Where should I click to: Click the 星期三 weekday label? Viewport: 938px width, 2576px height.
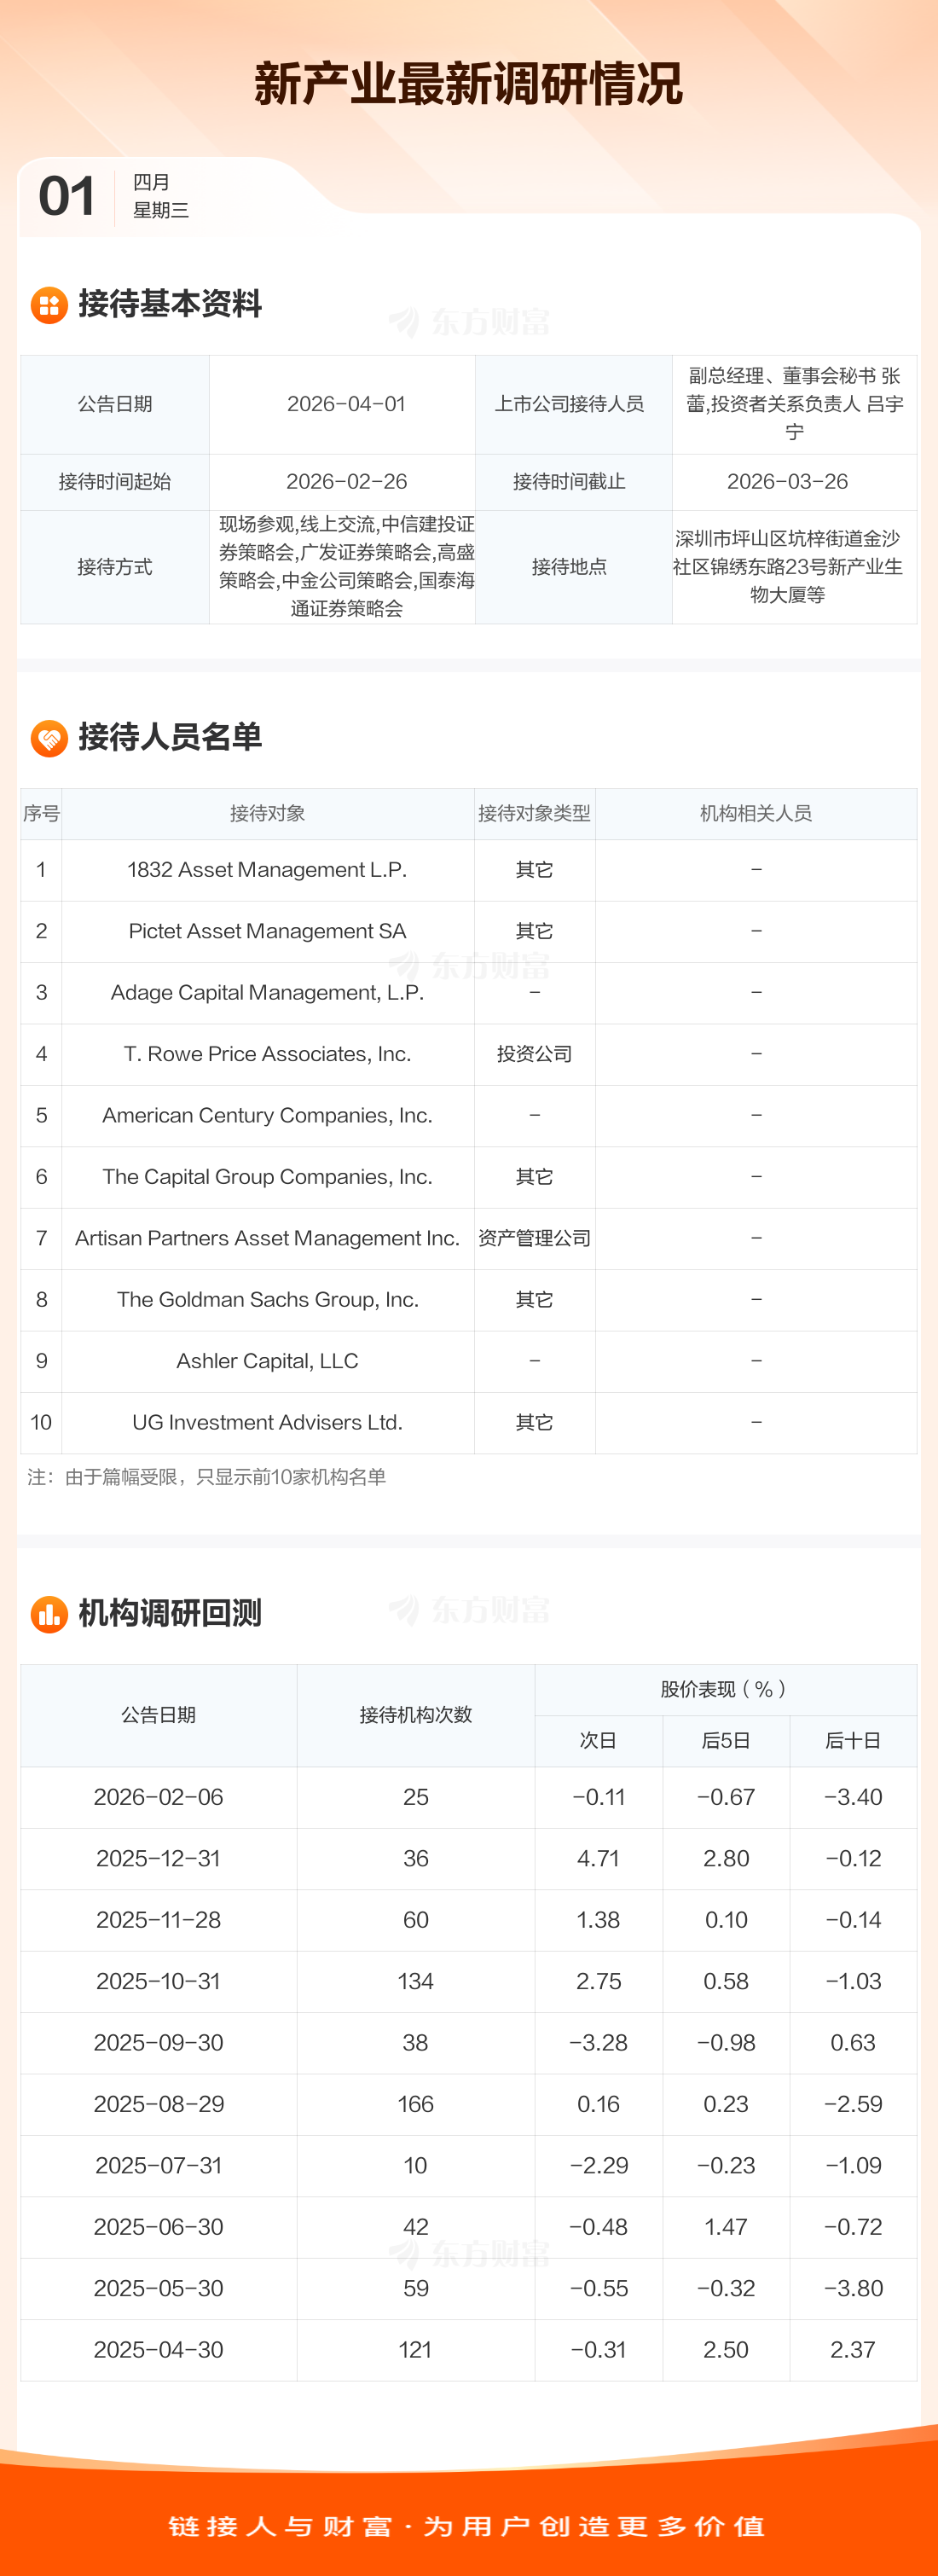161,210
